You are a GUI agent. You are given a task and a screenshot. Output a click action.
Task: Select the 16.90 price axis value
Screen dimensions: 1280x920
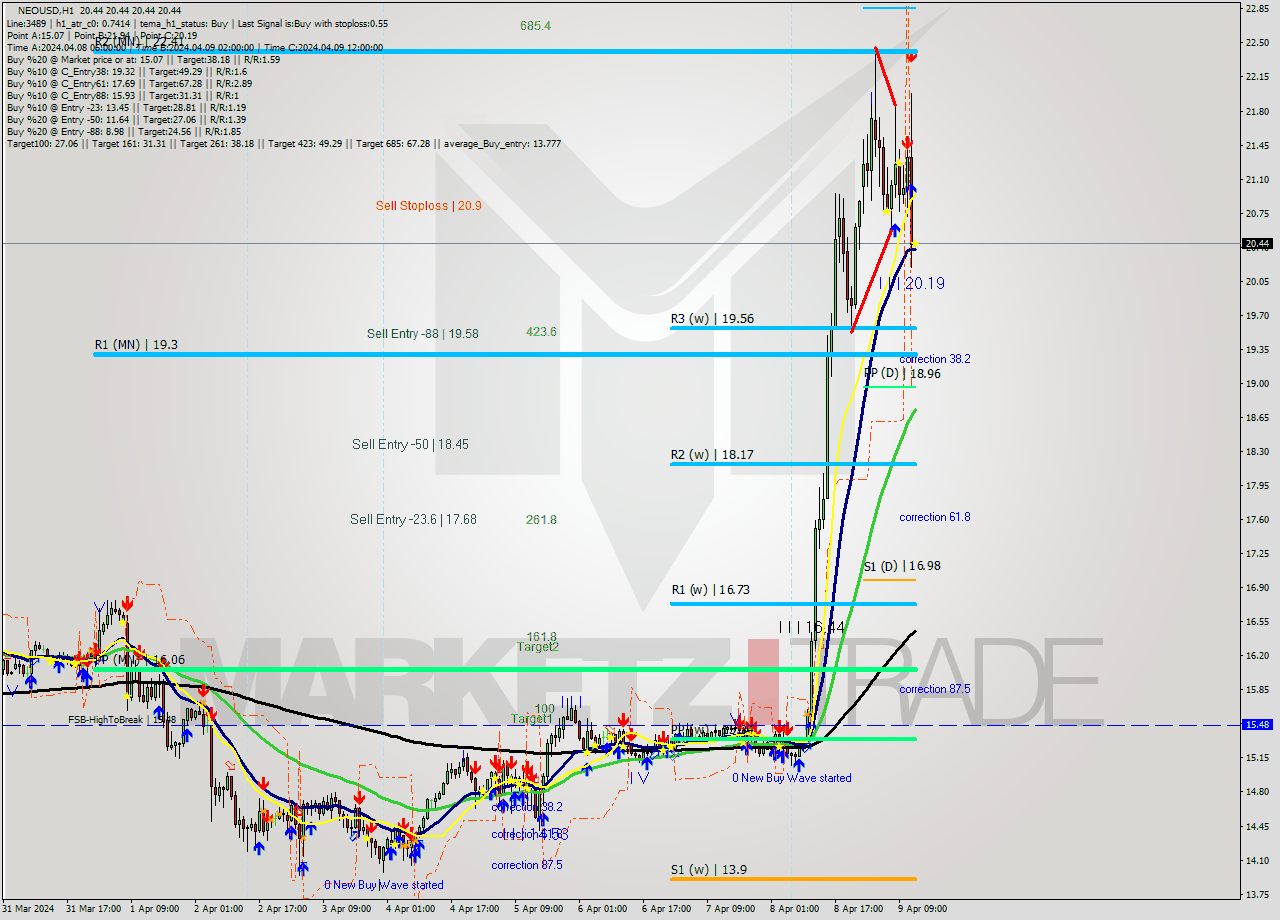pyautogui.click(x=1257, y=587)
